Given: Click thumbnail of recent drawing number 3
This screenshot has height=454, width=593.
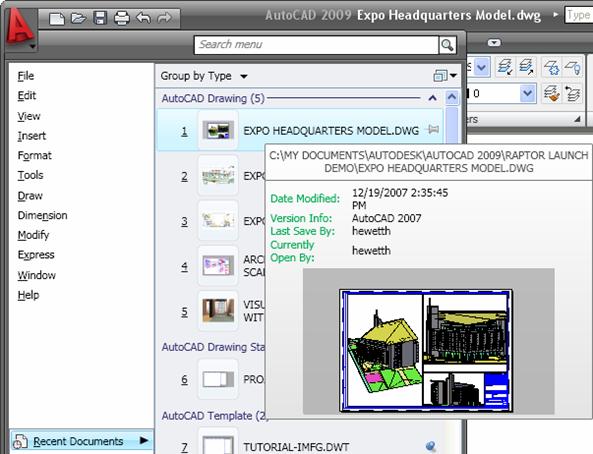Looking at the screenshot, I should pyautogui.click(x=218, y=221).
